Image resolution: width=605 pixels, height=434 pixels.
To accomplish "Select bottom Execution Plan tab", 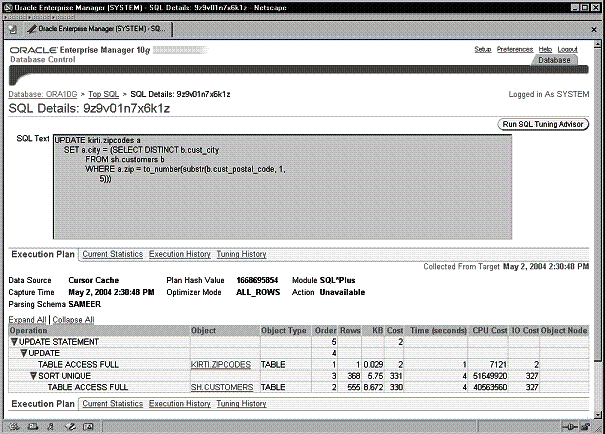I will click(x=43, y=404).
